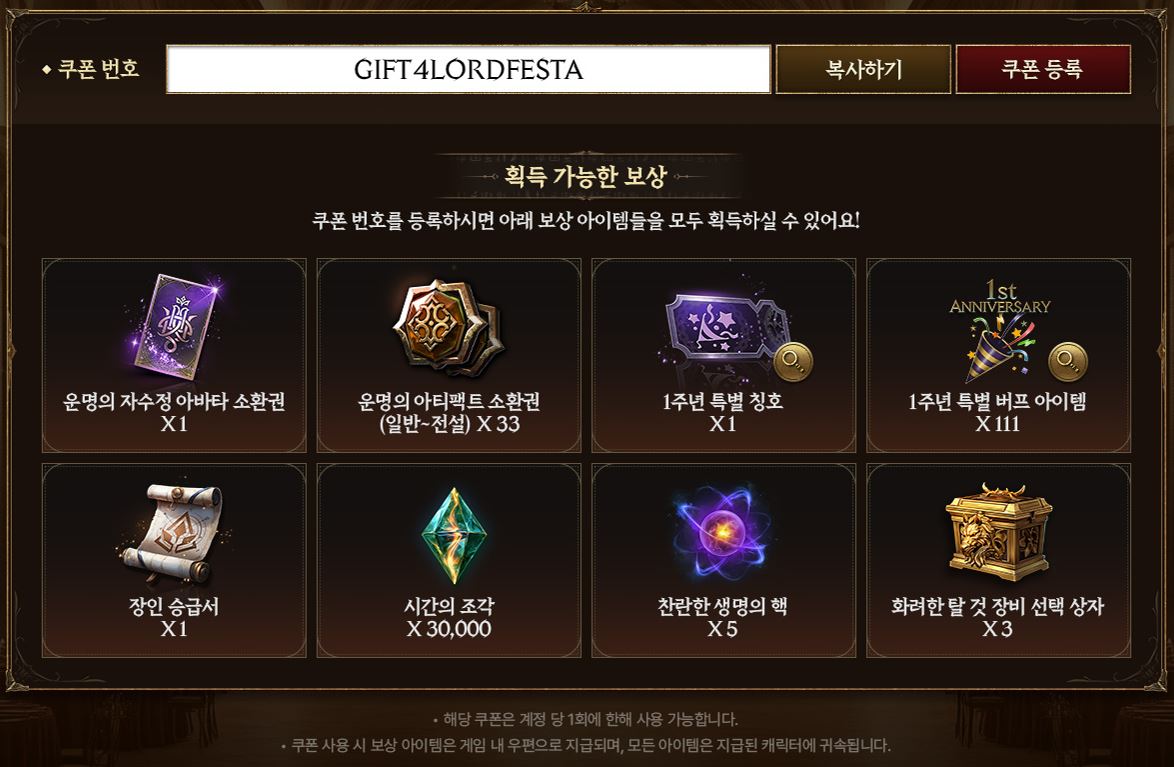Select the 시간의 조각 X 30,000 label
Image resolution: width=1174 pixels, height=767 pixels.
448,617
